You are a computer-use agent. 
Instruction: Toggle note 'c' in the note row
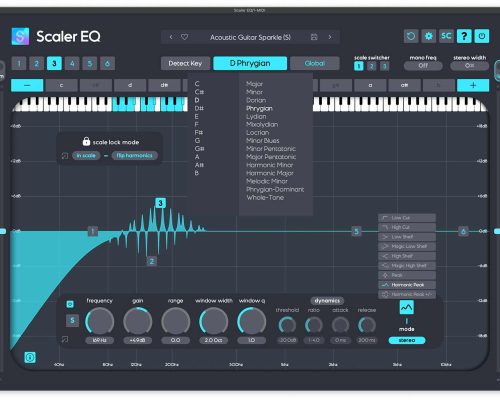click(61, 85)
